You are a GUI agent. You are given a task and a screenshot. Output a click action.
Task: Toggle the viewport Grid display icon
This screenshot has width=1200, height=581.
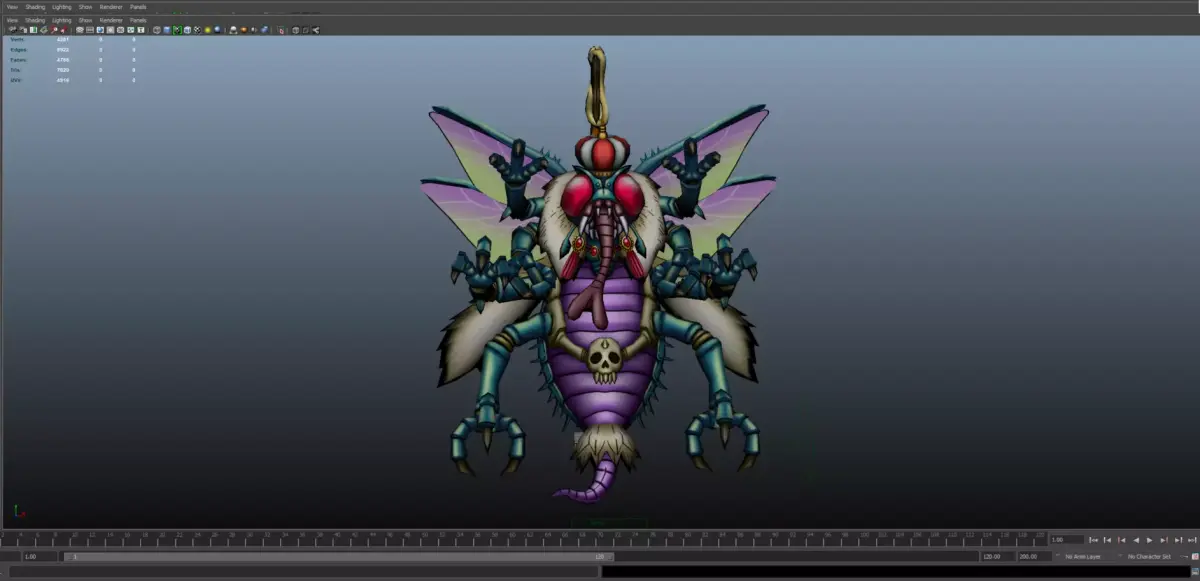pyautogui.click(x=80, y=30)
